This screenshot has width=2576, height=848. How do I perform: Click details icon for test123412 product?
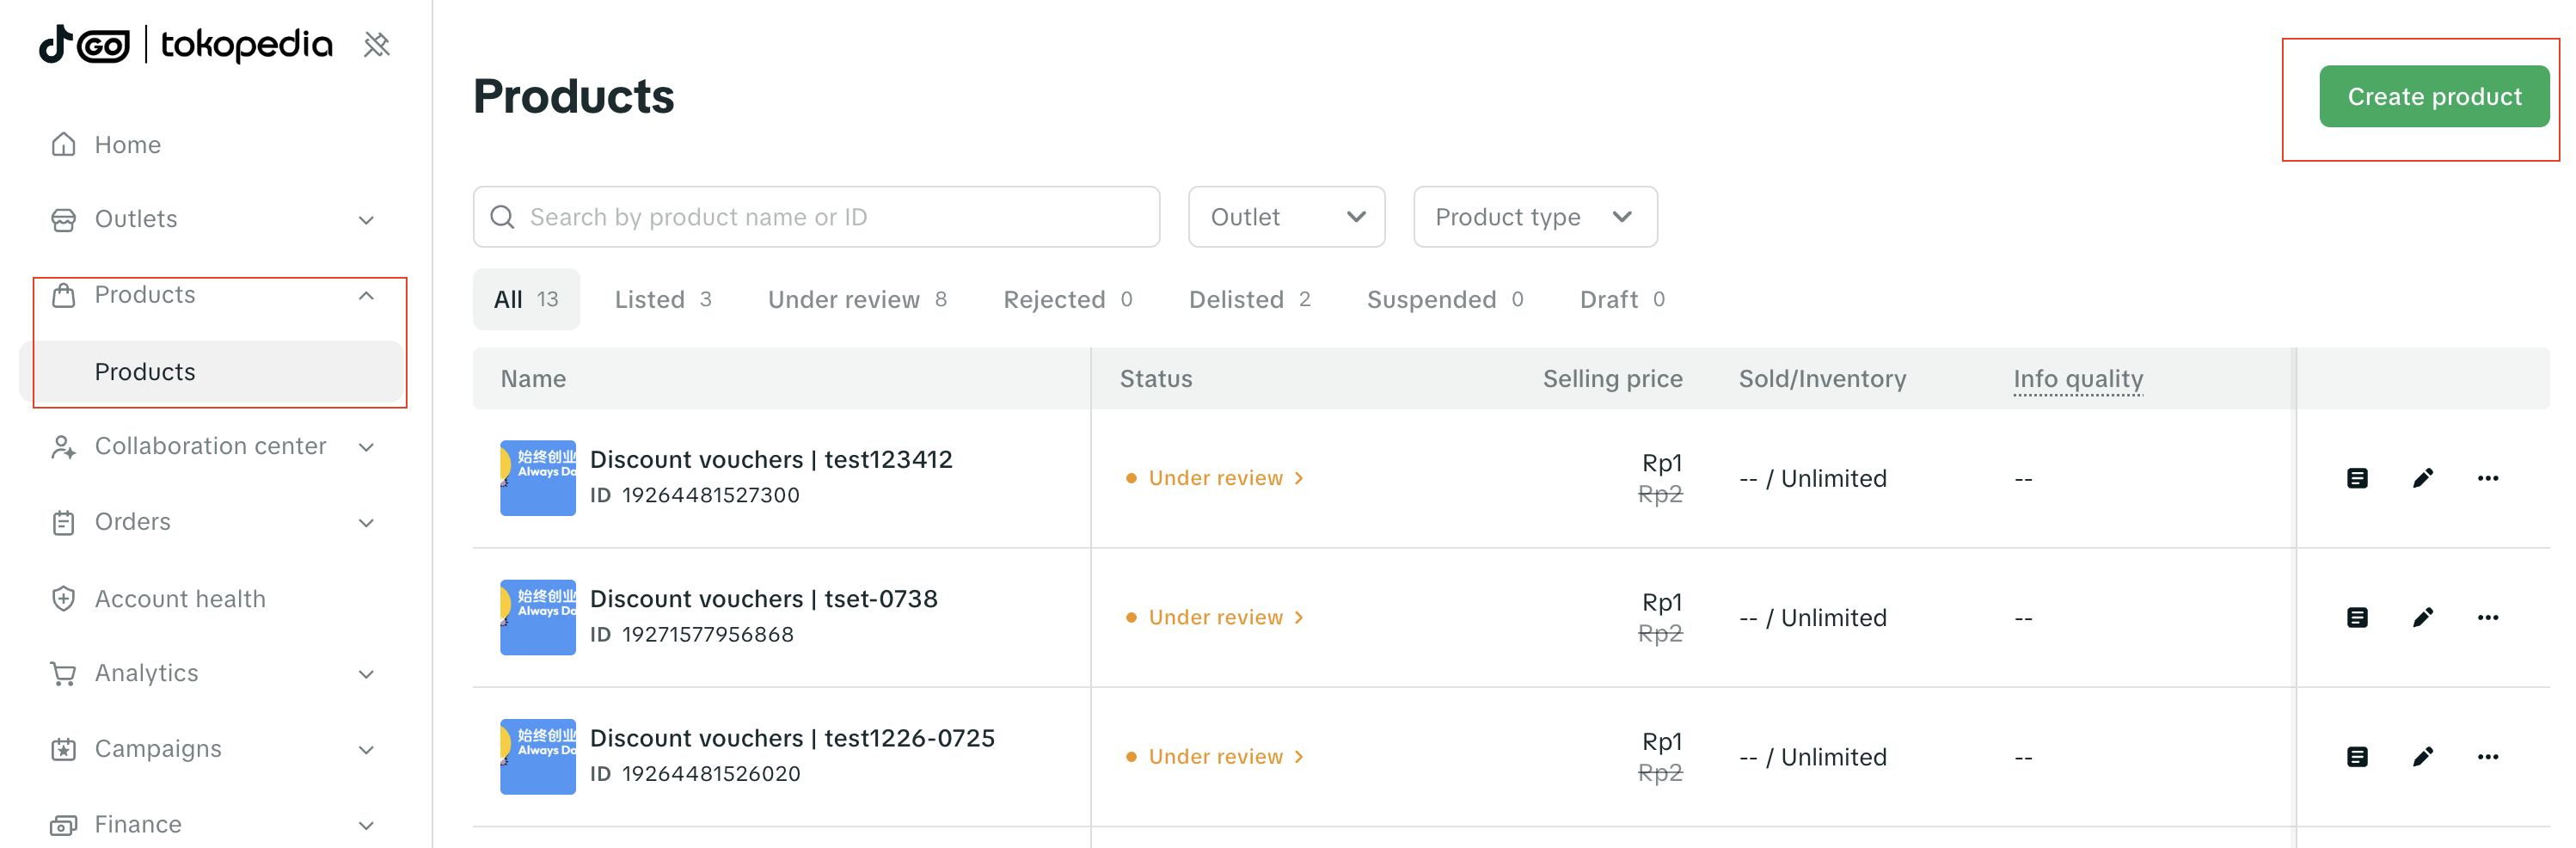pyautogui.click(x=2357, y=478)
